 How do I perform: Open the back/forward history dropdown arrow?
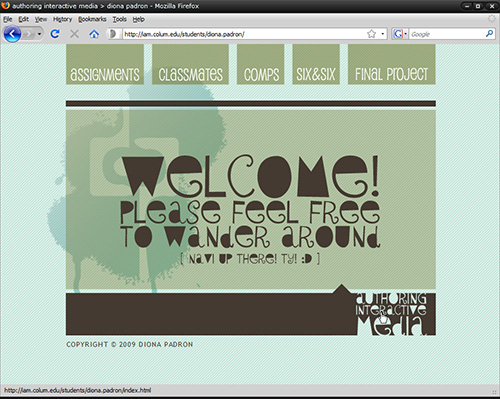pos(40,34)
